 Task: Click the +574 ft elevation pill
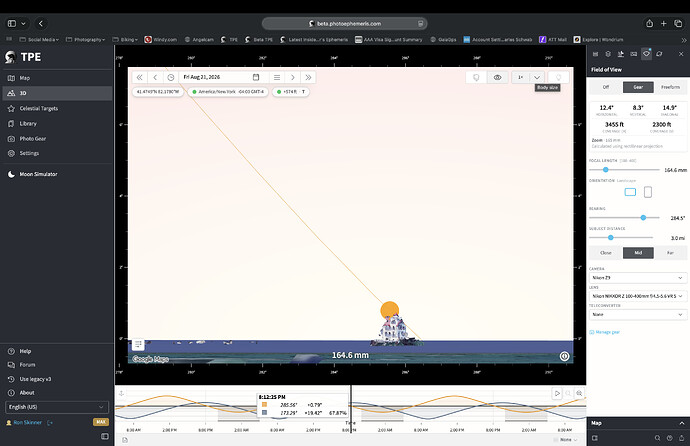tap(291, 92)
